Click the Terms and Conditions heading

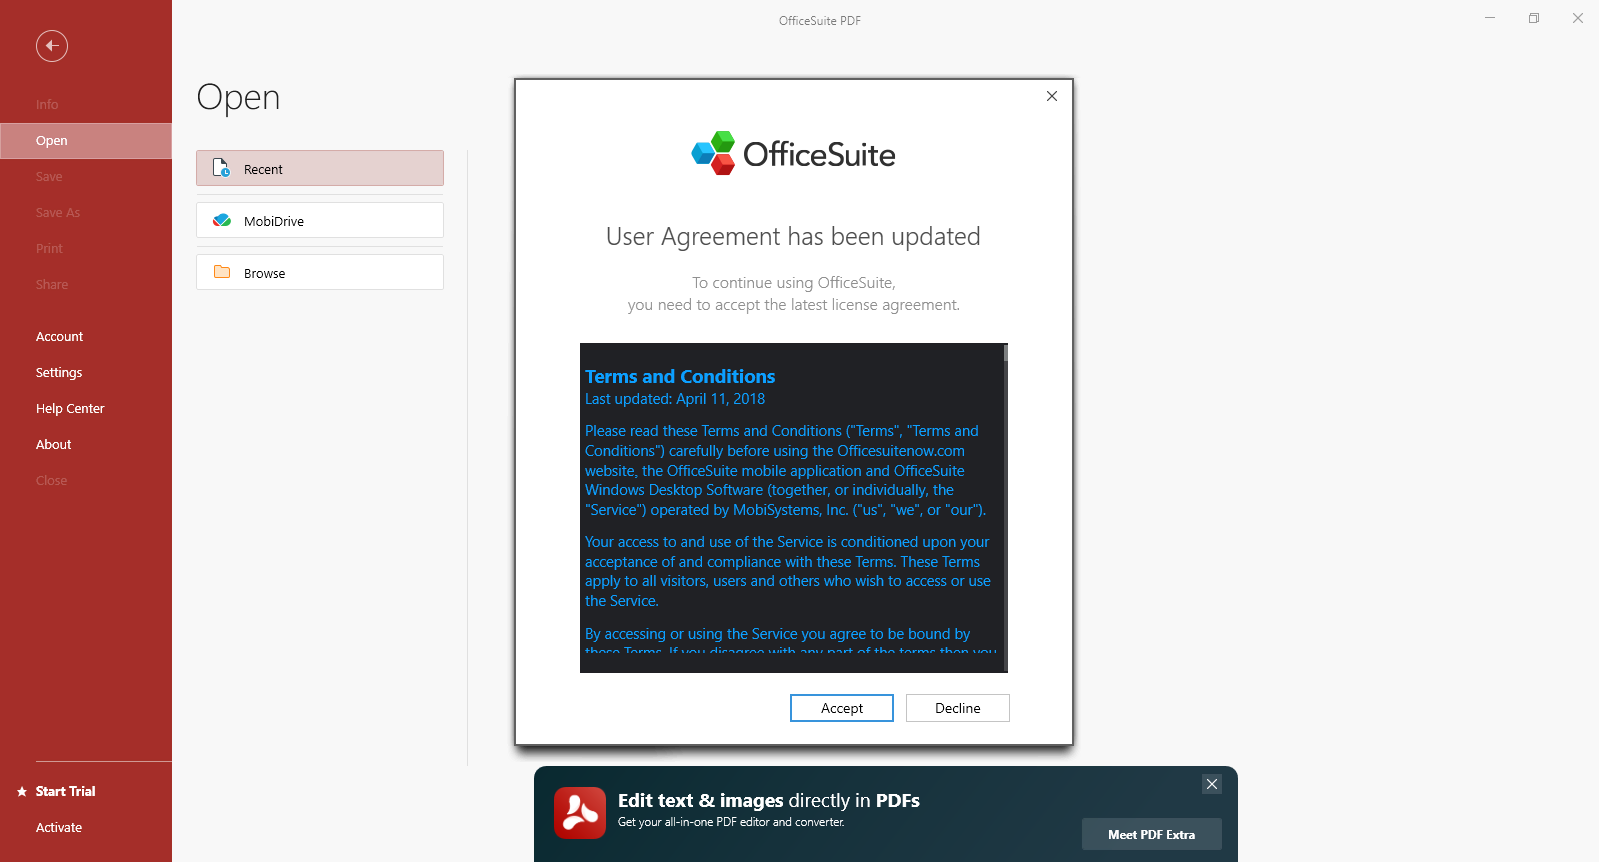(x=680, y=377)
